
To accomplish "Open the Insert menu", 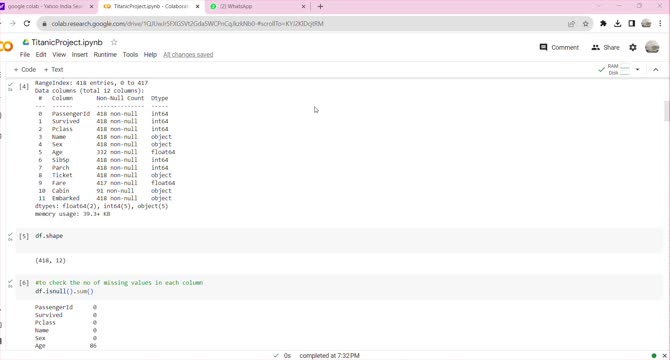I will click(79, 55).
